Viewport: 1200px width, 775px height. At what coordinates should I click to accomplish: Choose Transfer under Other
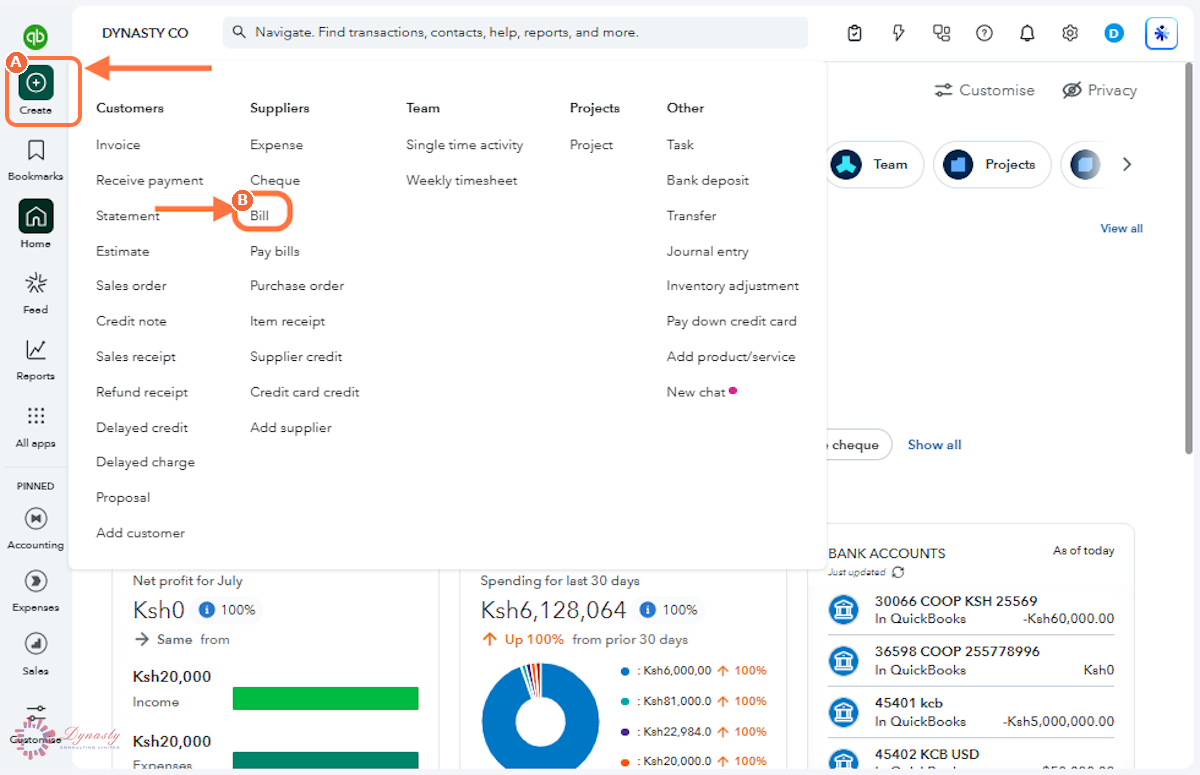pos(692,215)
